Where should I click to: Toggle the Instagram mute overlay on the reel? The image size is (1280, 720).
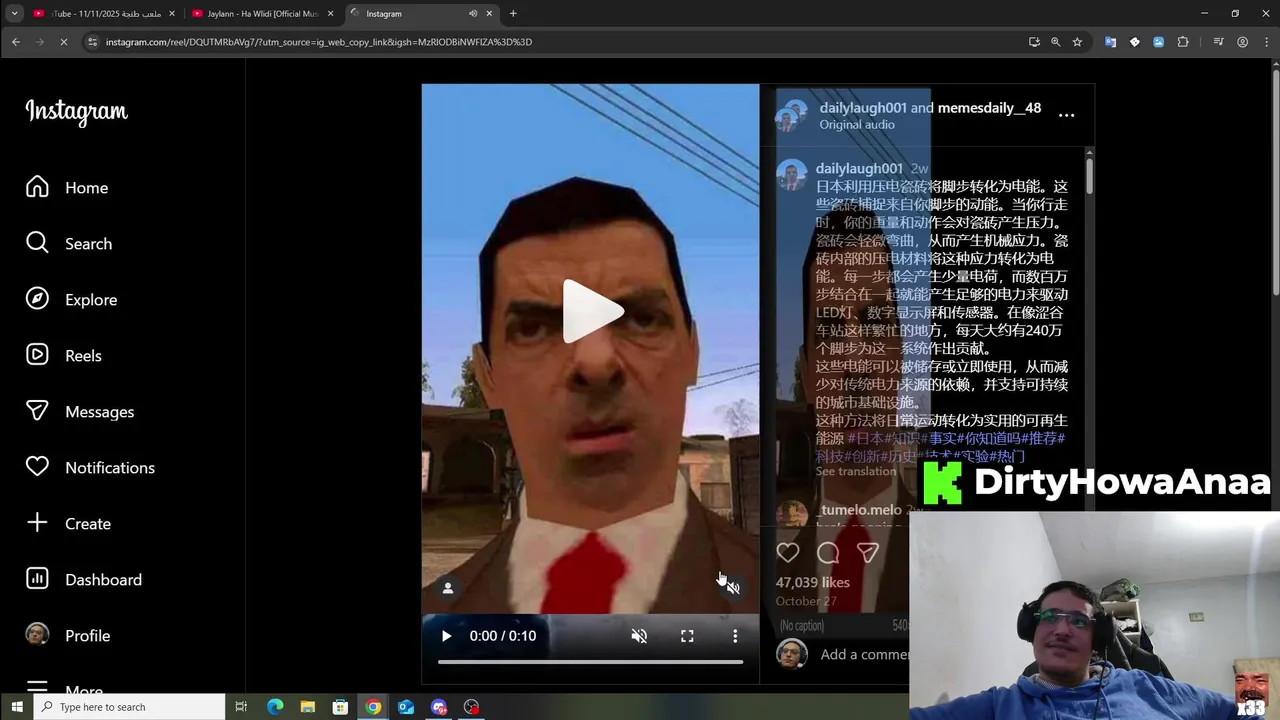tap(733, 588)
